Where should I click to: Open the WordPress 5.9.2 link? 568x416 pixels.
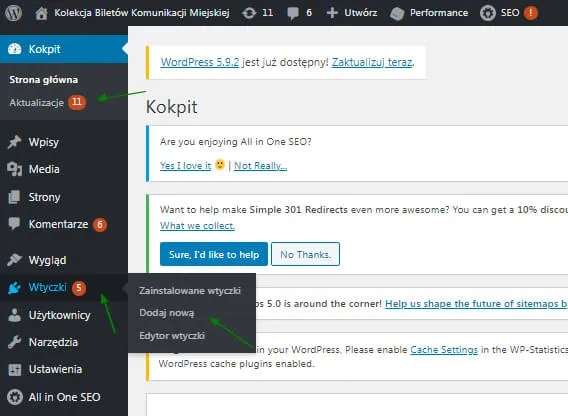point(200,62)
